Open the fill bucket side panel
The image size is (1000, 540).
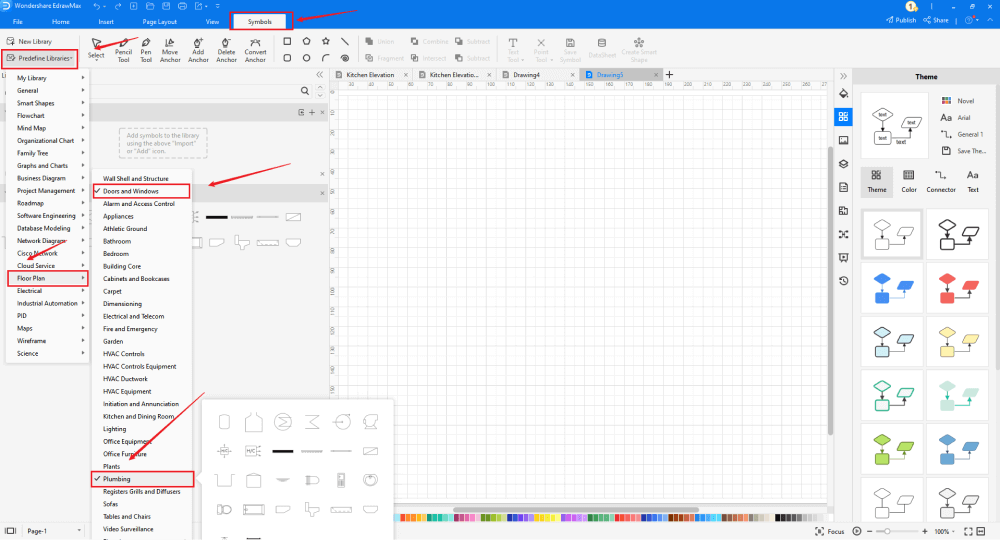pyautogui.click(x=843, y=93)
